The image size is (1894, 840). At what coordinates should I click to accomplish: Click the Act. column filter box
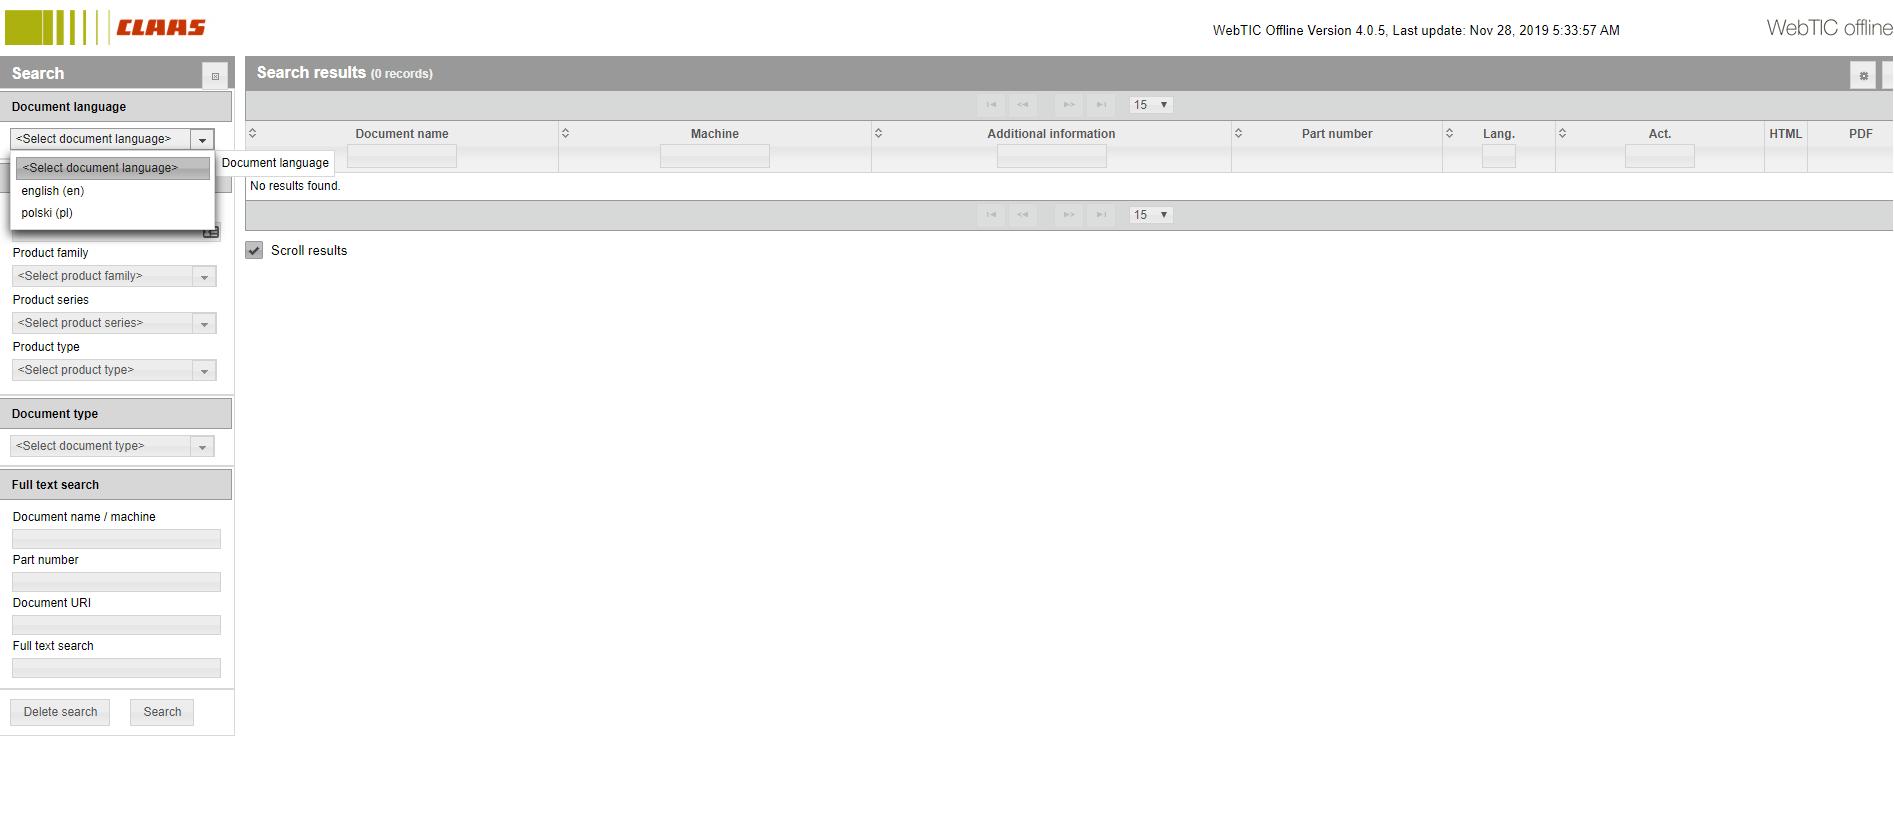[x=1660, y=156]
